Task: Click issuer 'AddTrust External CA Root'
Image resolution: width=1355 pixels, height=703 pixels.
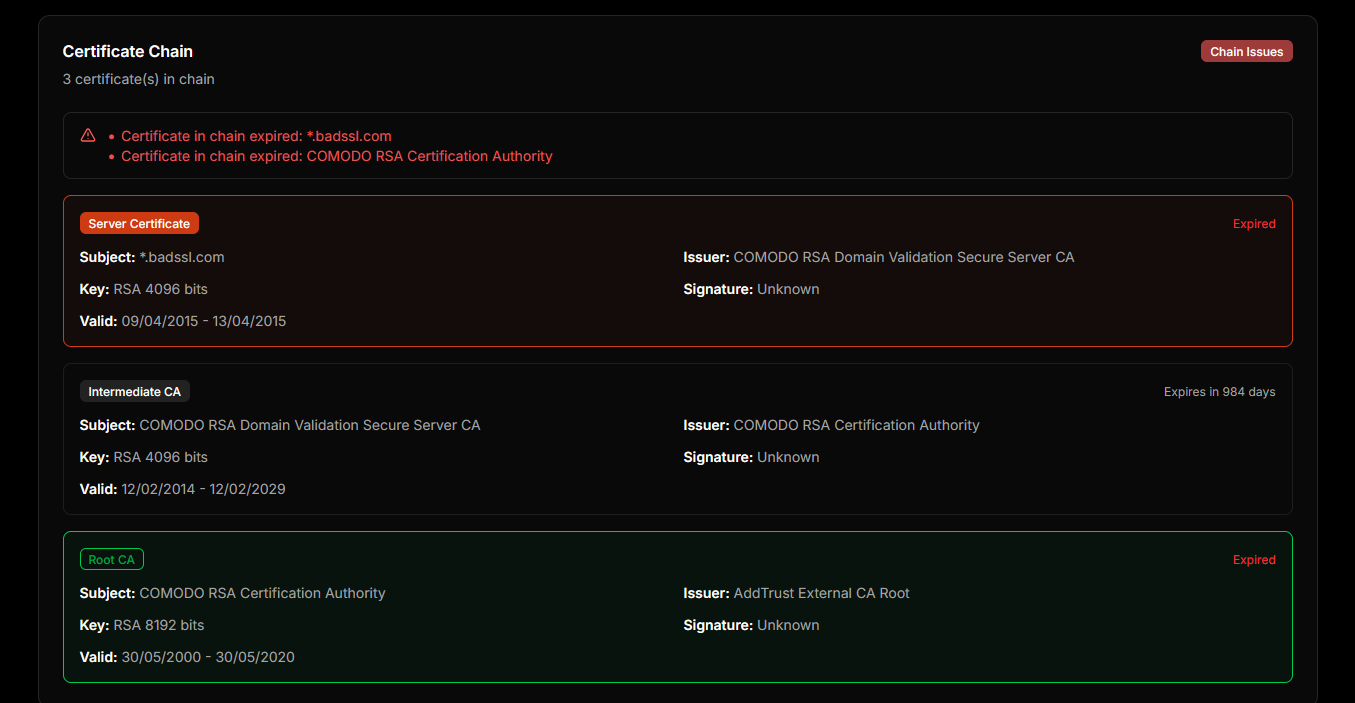Action: point(822,593)
